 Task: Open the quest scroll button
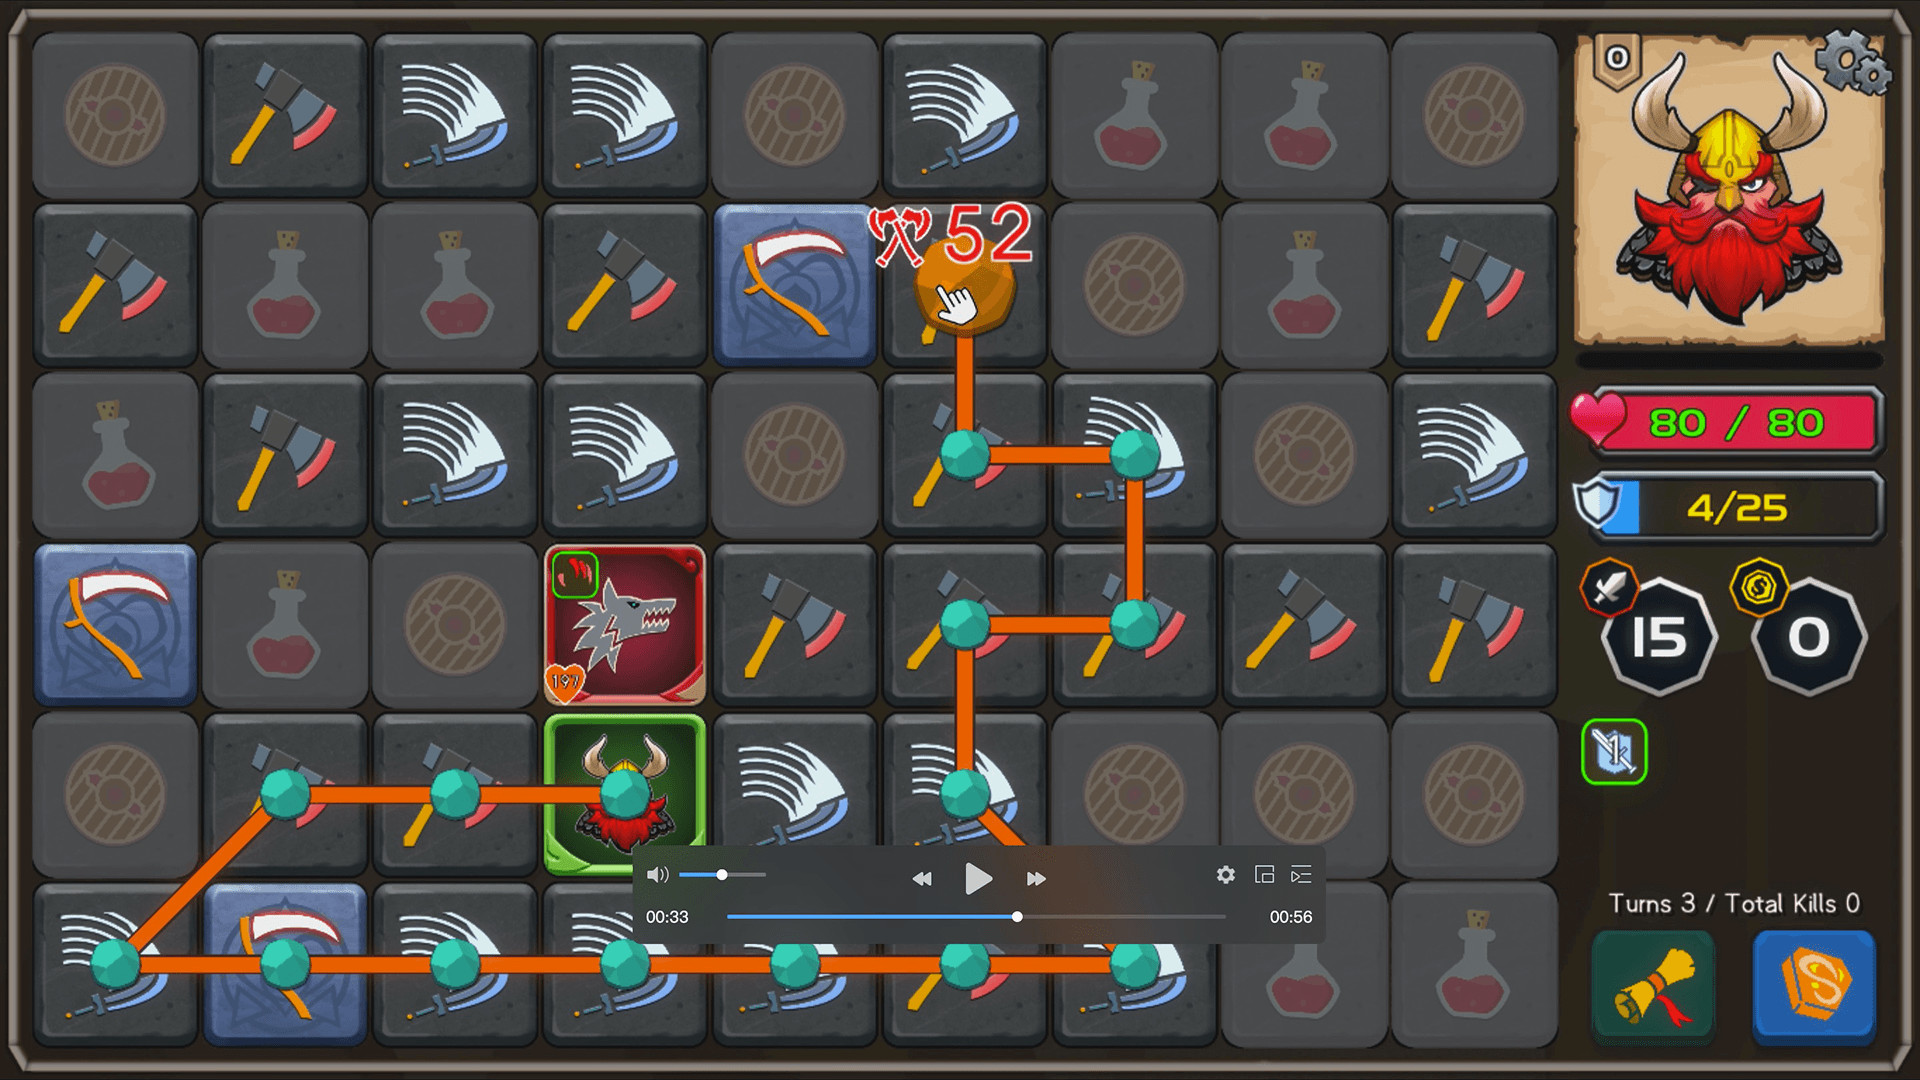pos(1653,986)
